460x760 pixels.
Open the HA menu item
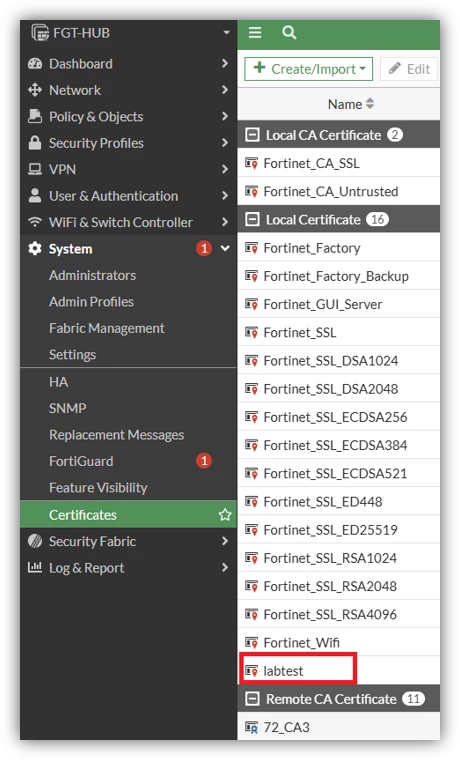coord(58,382)
